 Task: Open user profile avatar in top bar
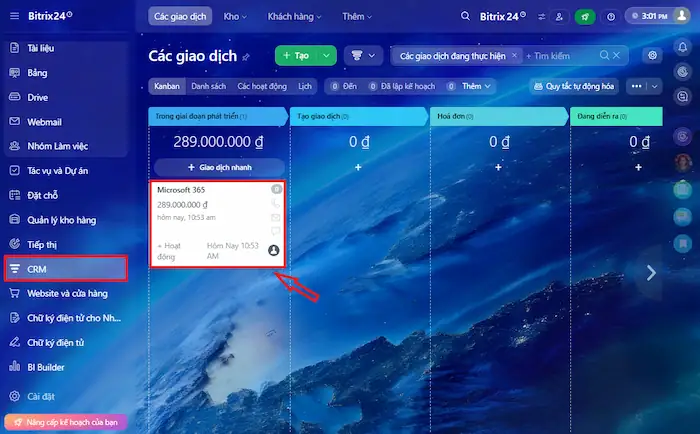[x=682, y=16]
